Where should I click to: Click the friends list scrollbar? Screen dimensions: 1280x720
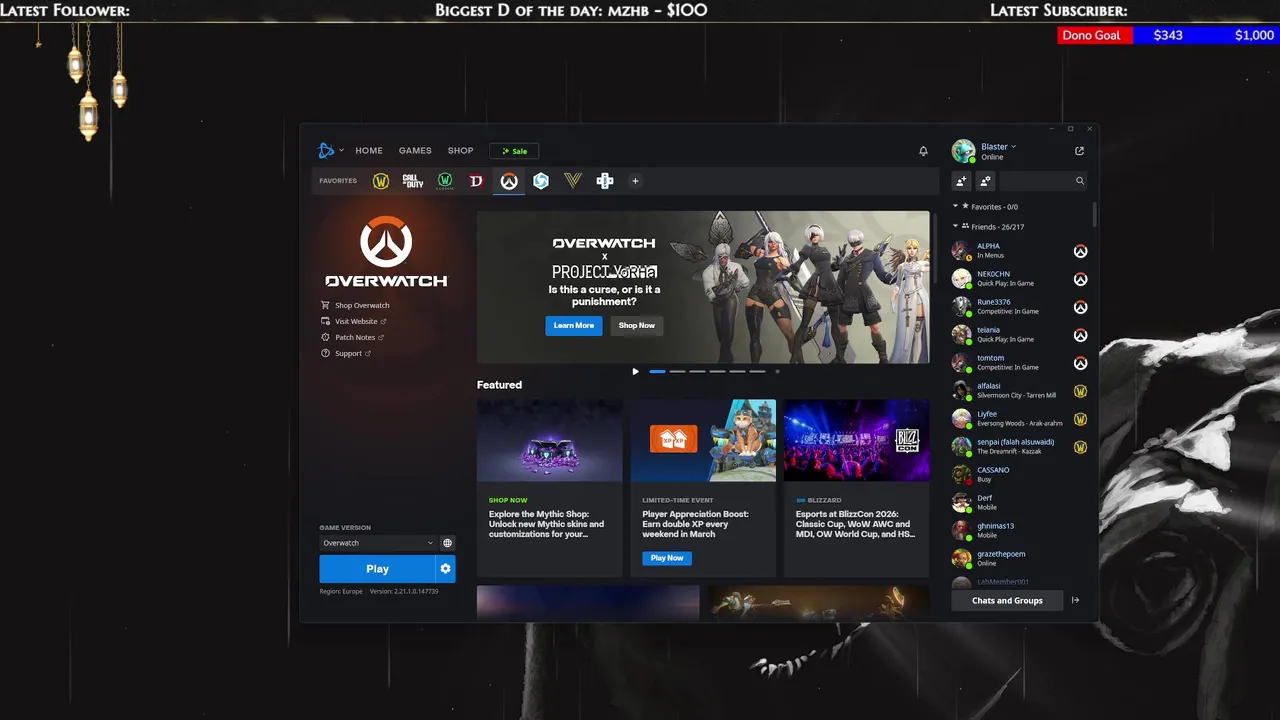click(x=1095, y=214)
